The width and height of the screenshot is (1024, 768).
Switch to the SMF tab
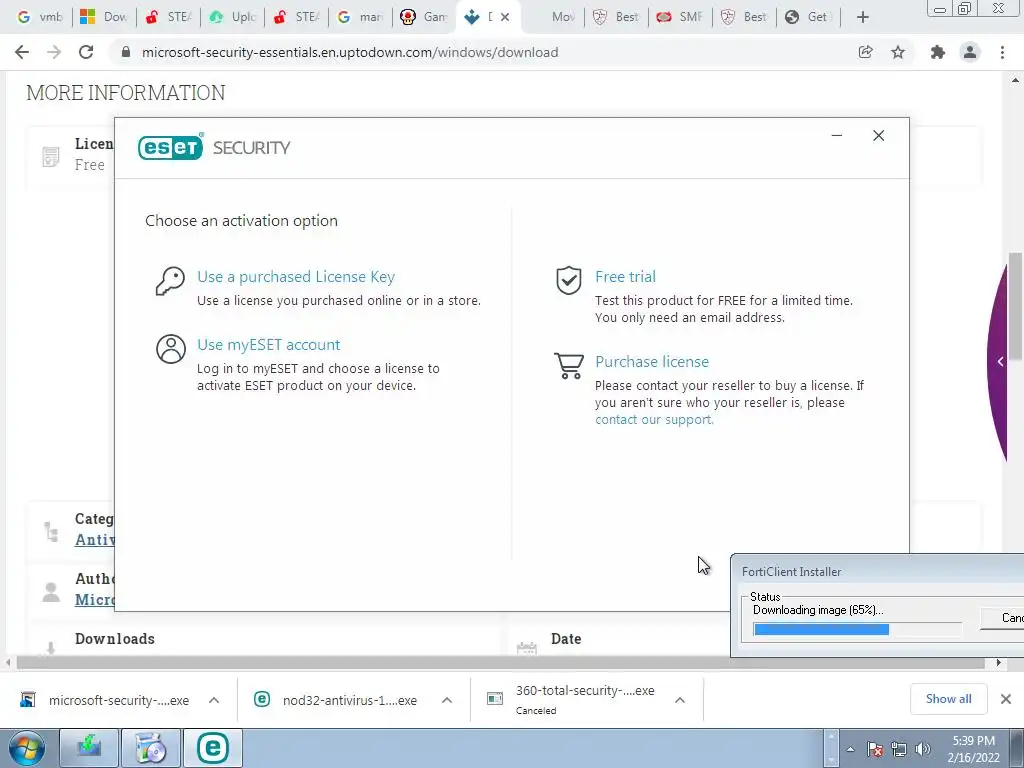pyautogui.click(x=680, y=17)
